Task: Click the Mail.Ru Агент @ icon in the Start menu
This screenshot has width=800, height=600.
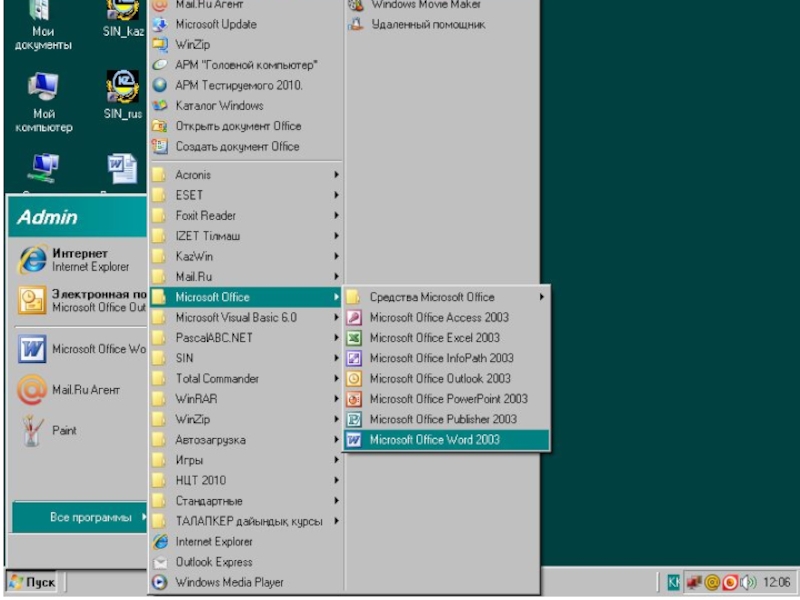Action: click(x=32, y=390)
